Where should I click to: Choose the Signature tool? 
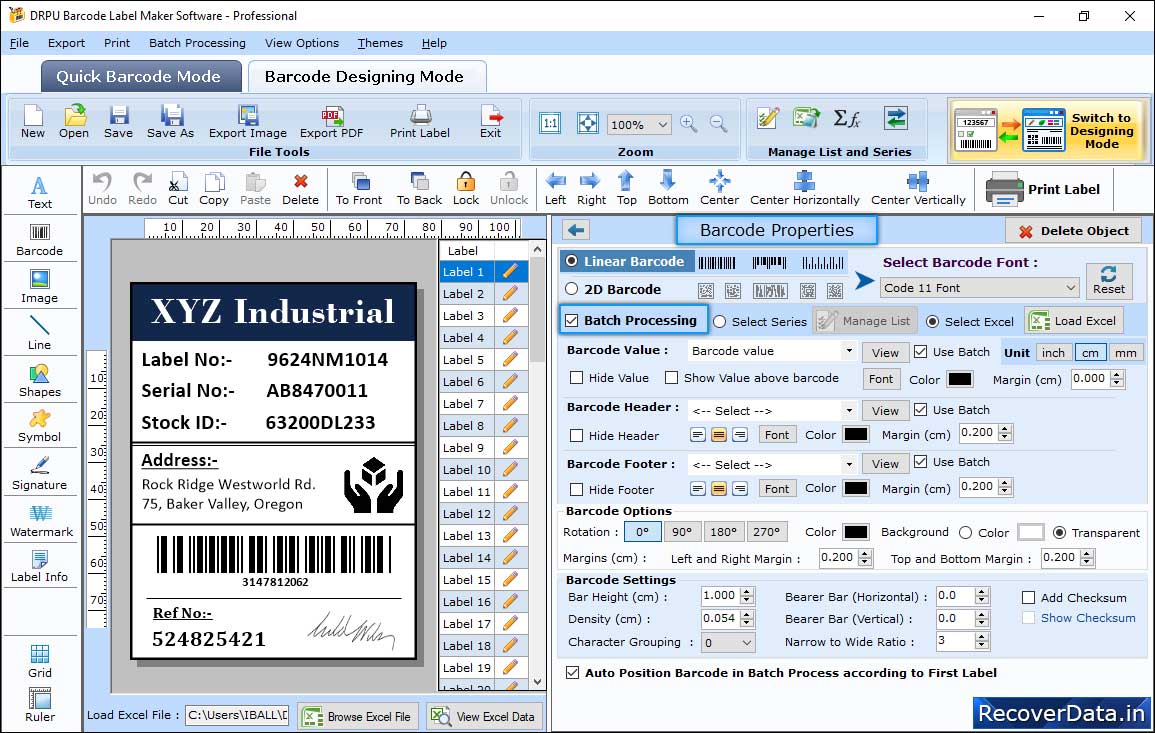(40, 474)
